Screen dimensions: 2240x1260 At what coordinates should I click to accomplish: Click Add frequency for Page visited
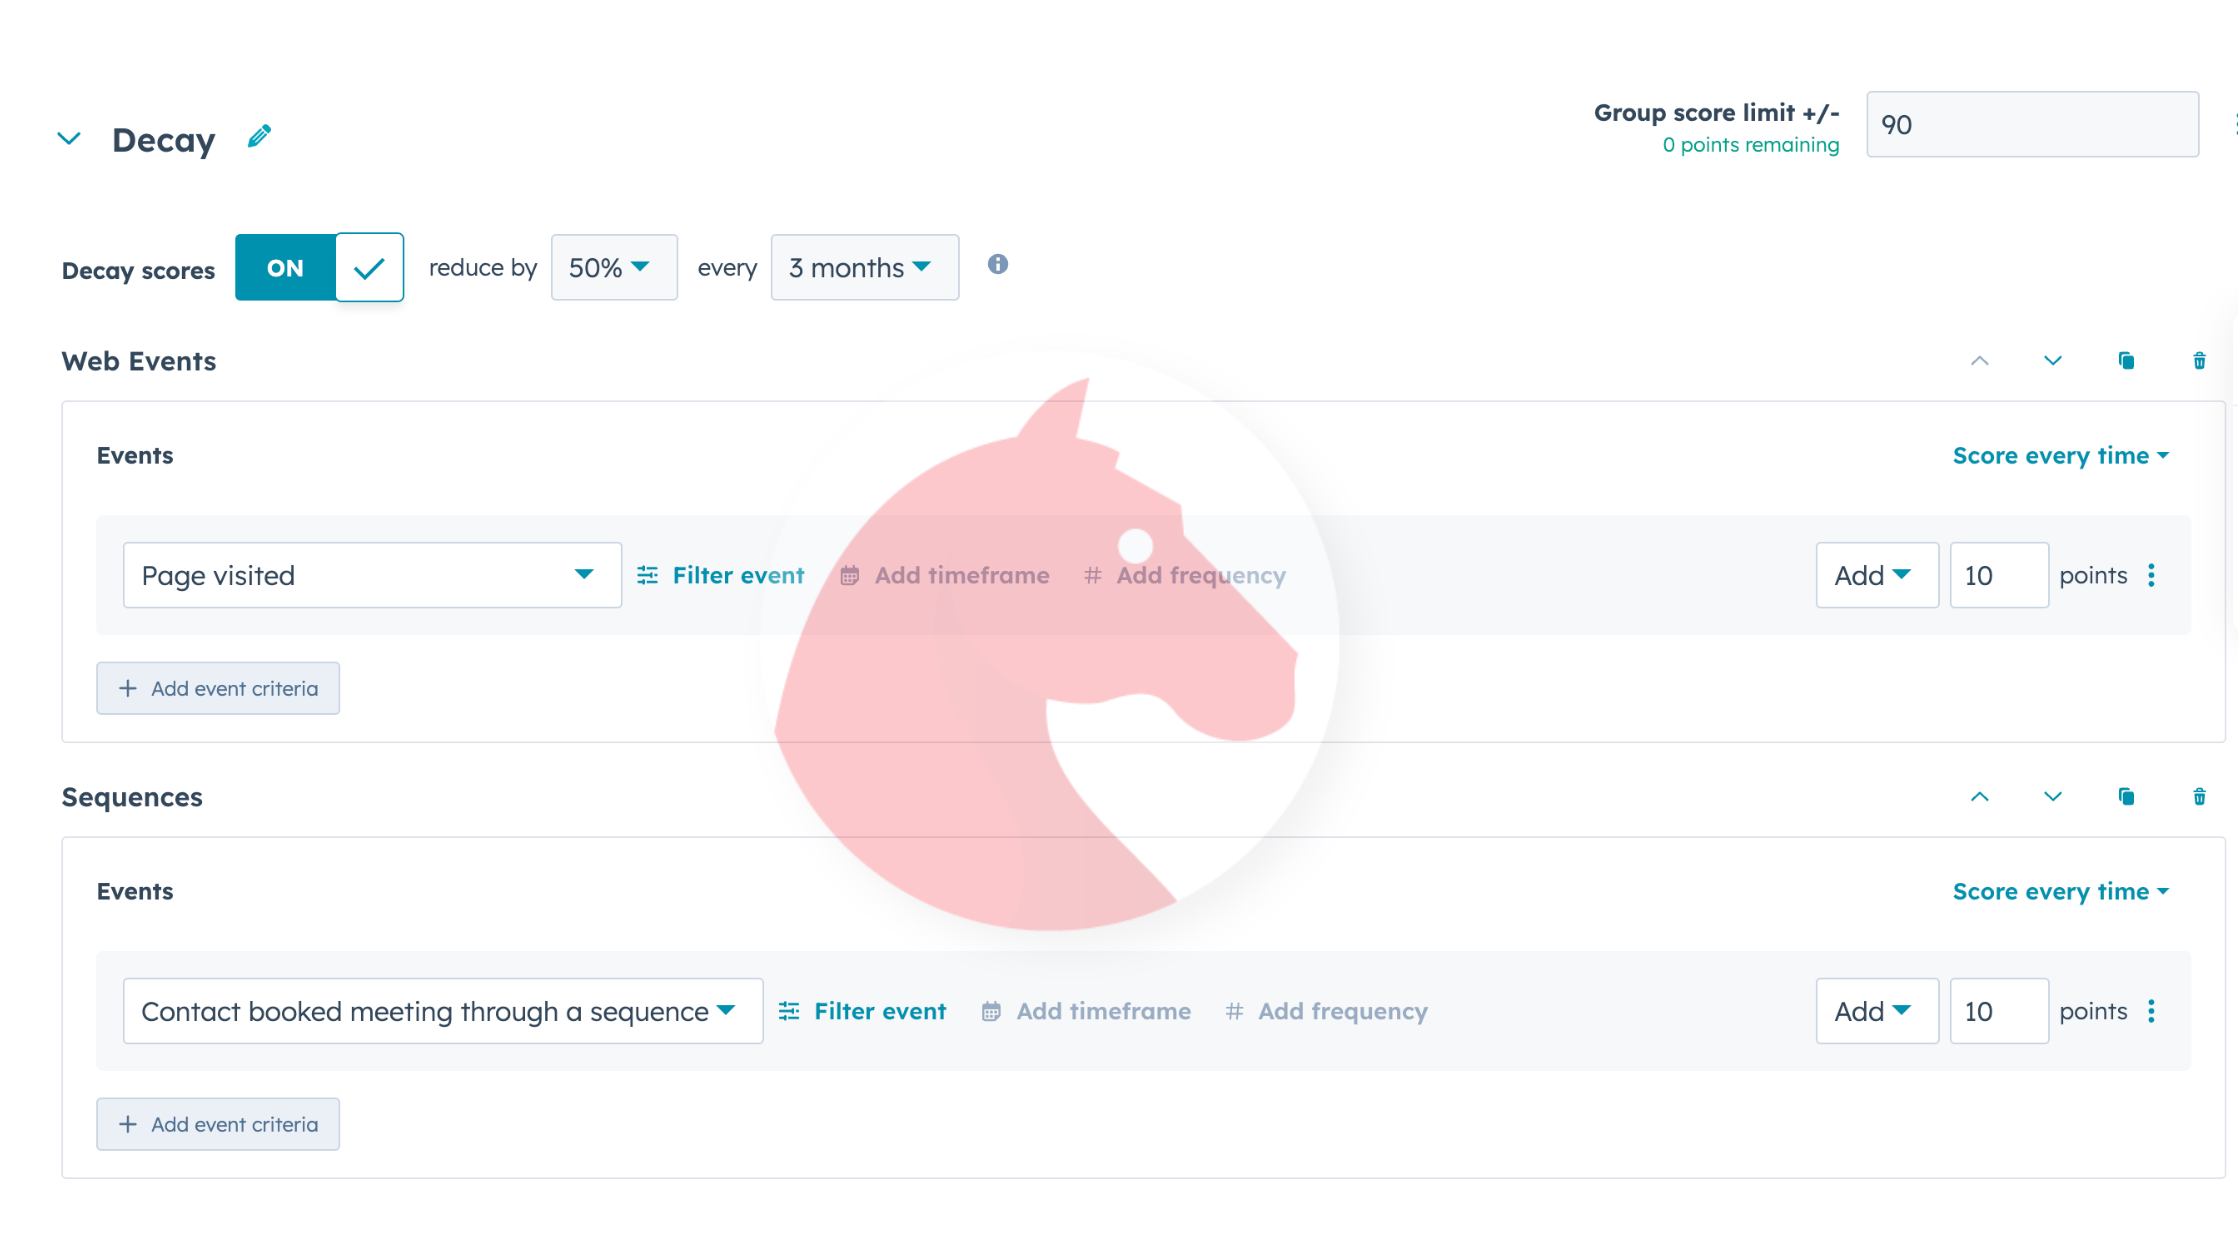click(1185, 575)
